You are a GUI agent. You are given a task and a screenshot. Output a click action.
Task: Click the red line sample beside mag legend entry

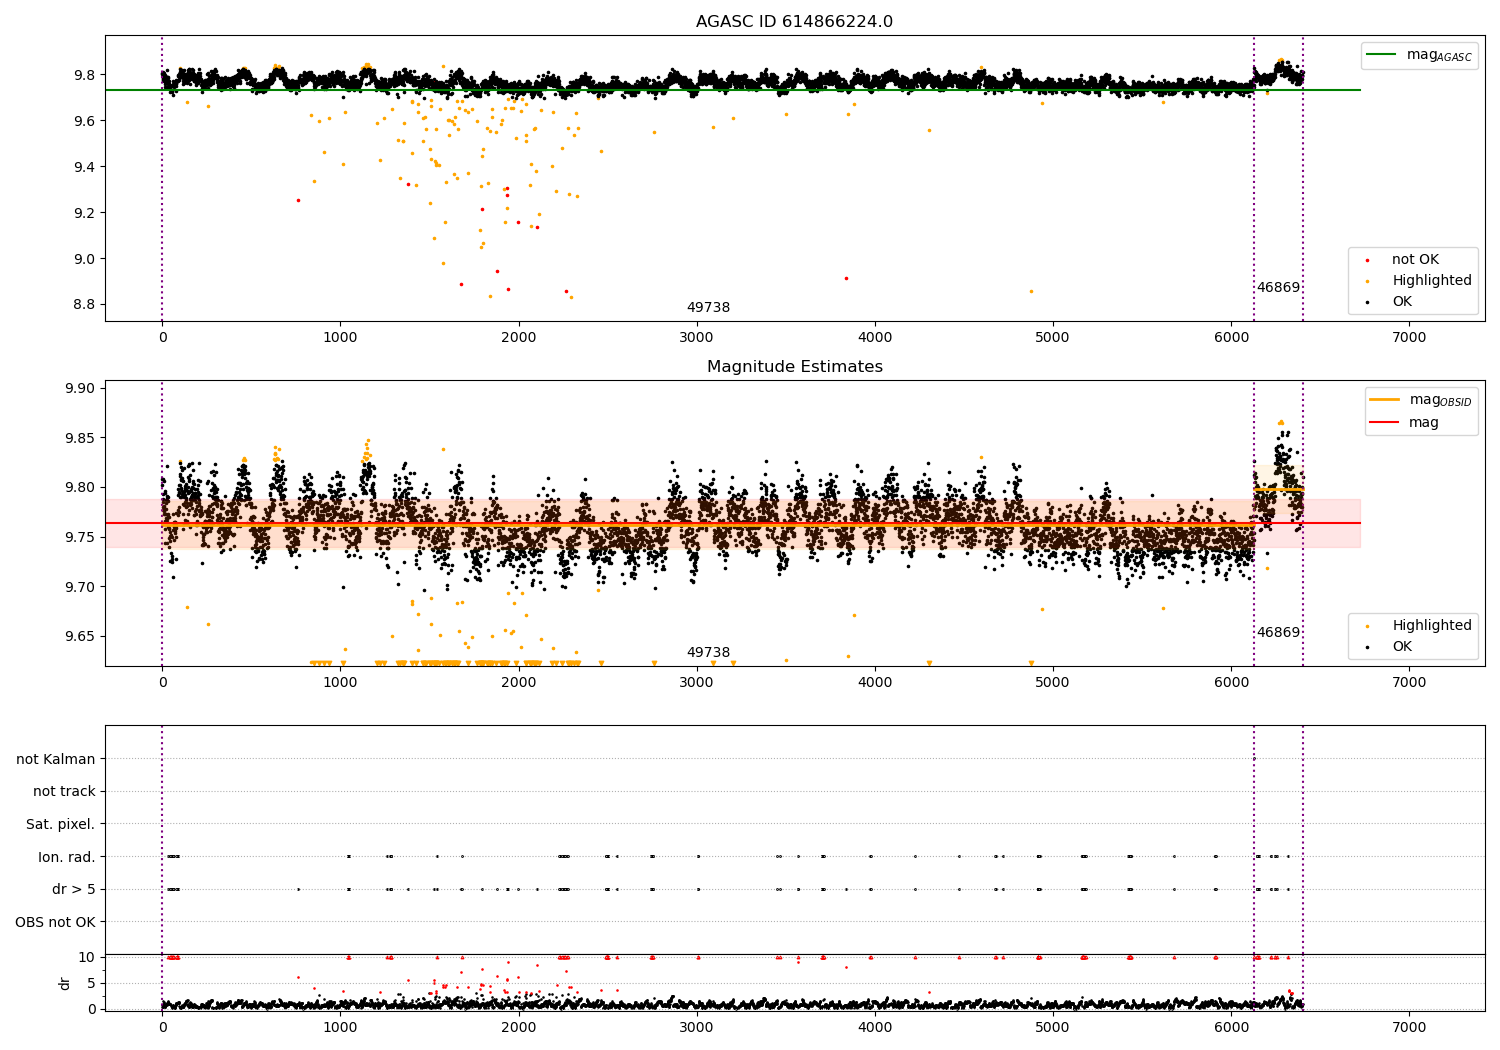(1385, 423)
